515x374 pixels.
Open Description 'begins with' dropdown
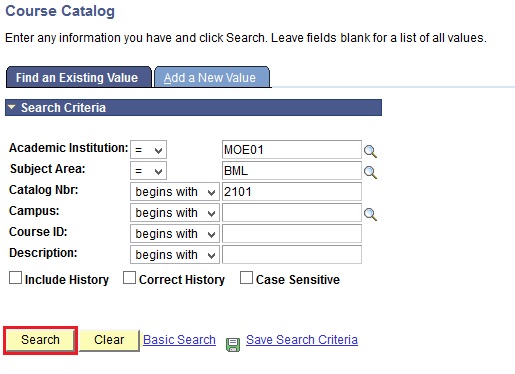coord(175,255)
